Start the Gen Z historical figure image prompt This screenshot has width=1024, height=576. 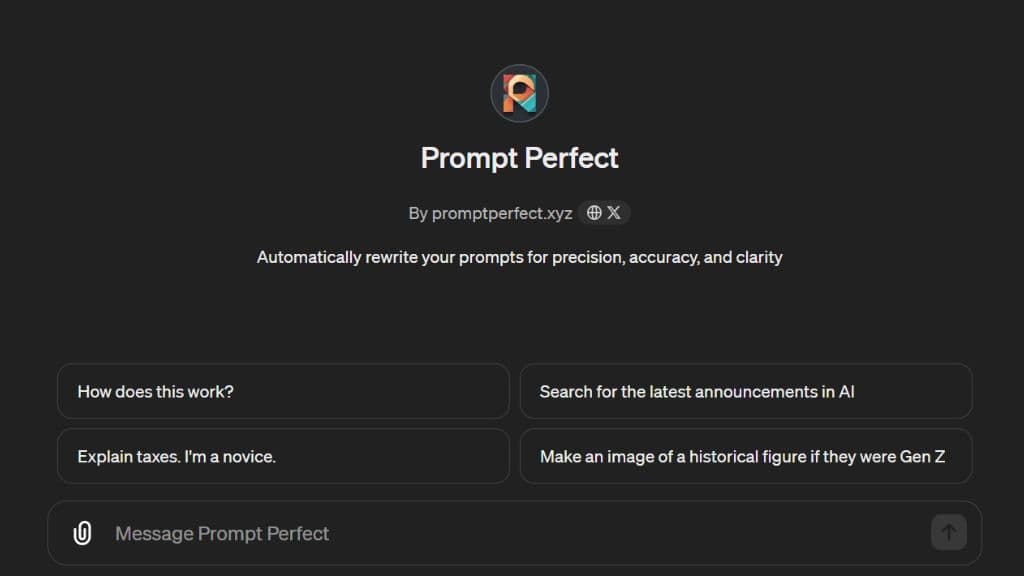click(x=746, y=456)
